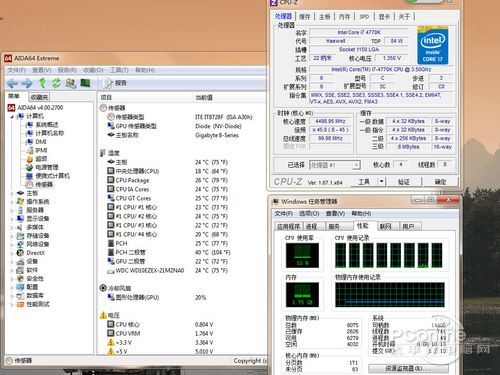This screenshot has height=375, width=500.
Task: Click the WDC WD10EZEX drive icon
Action: pyautogui.click(x=111, y=271)
